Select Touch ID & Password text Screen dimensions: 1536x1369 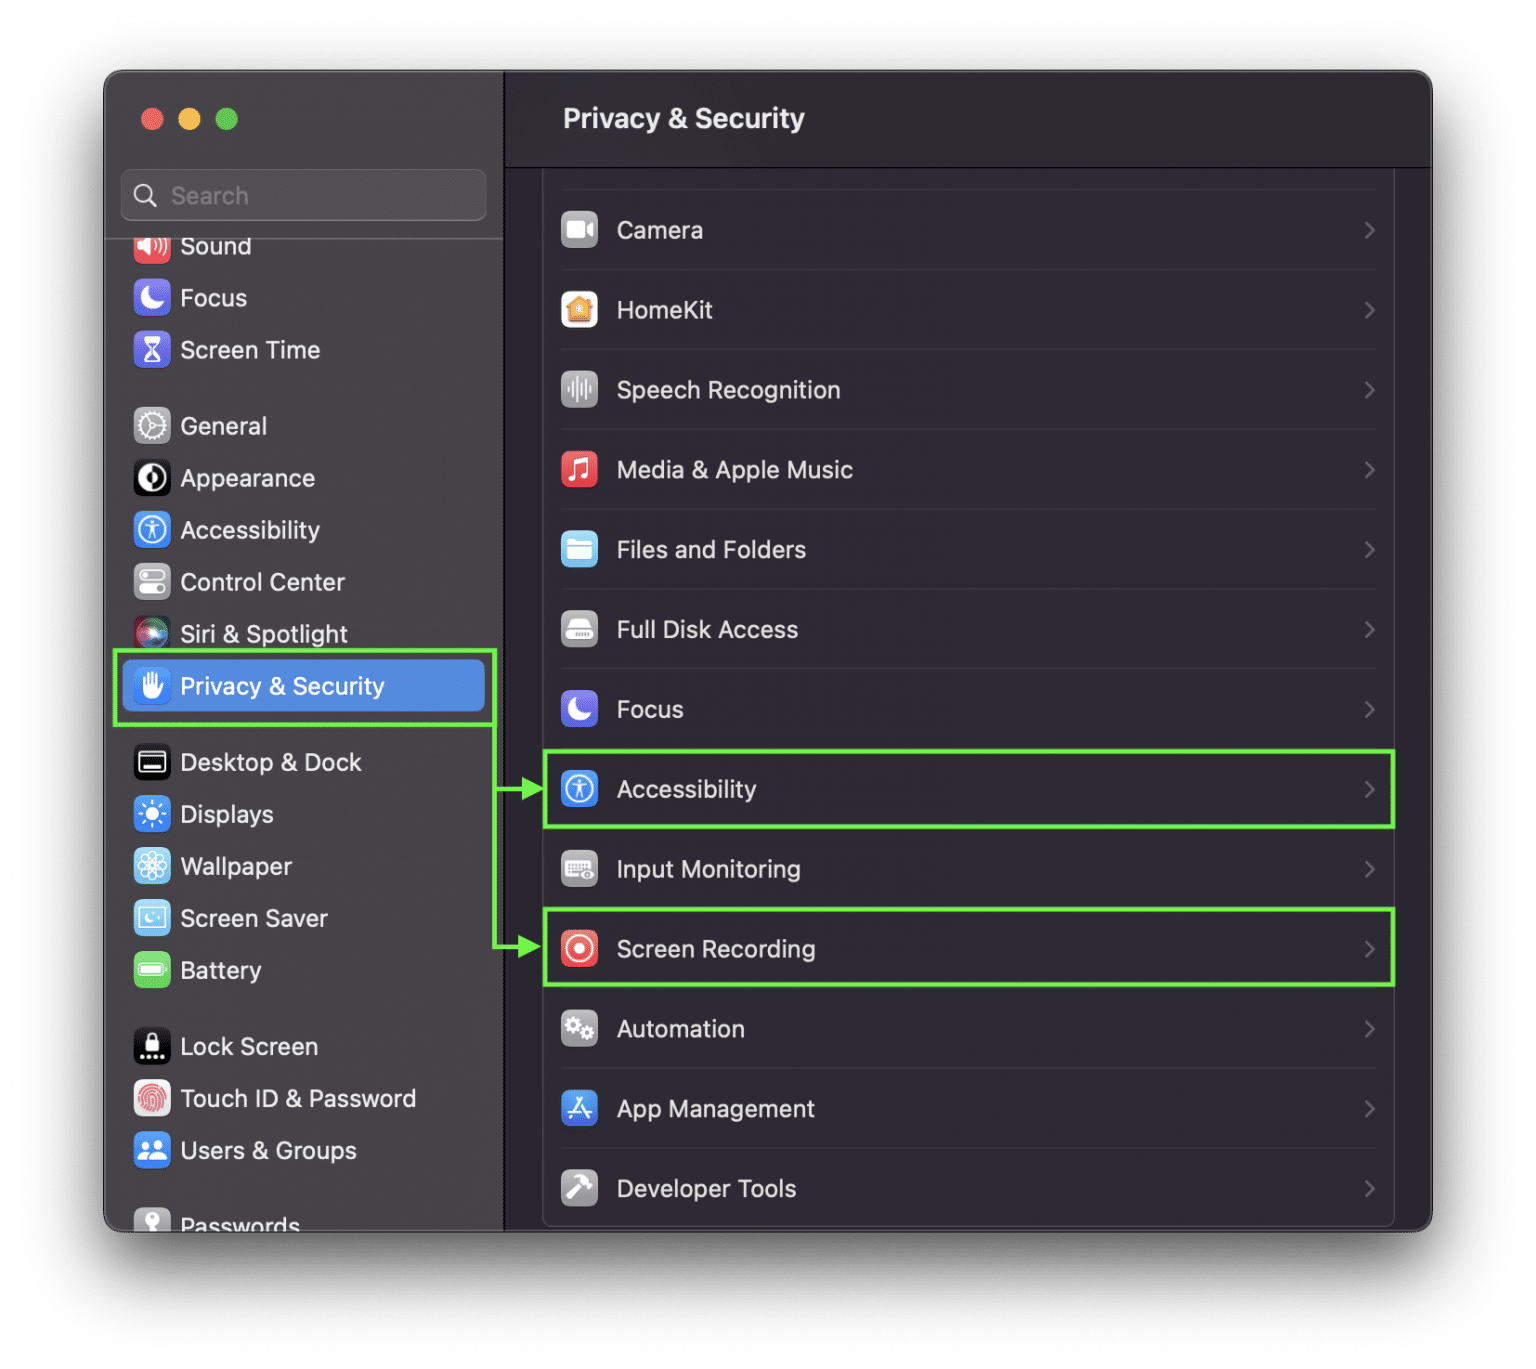click(x=298, y=1098)
